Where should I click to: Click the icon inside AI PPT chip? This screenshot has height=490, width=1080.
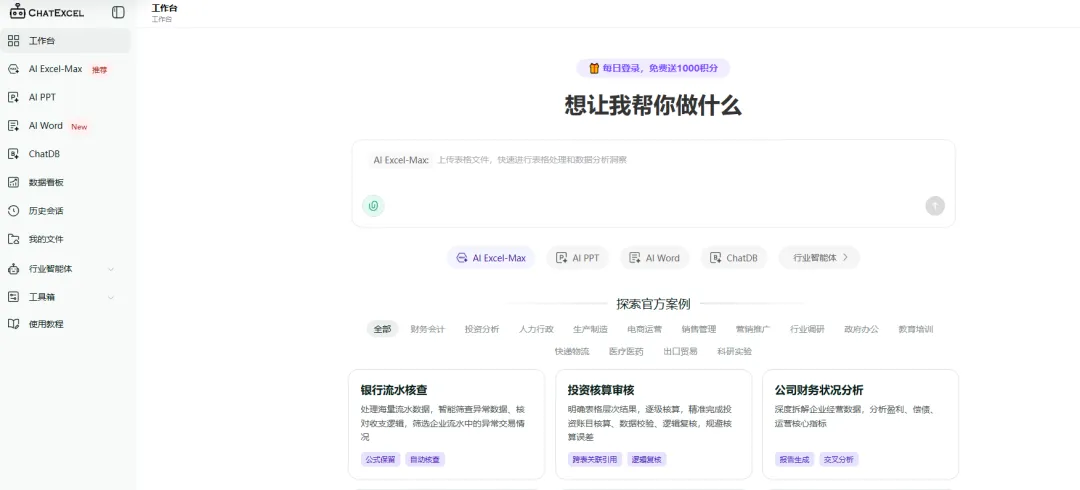pos(561,258)
